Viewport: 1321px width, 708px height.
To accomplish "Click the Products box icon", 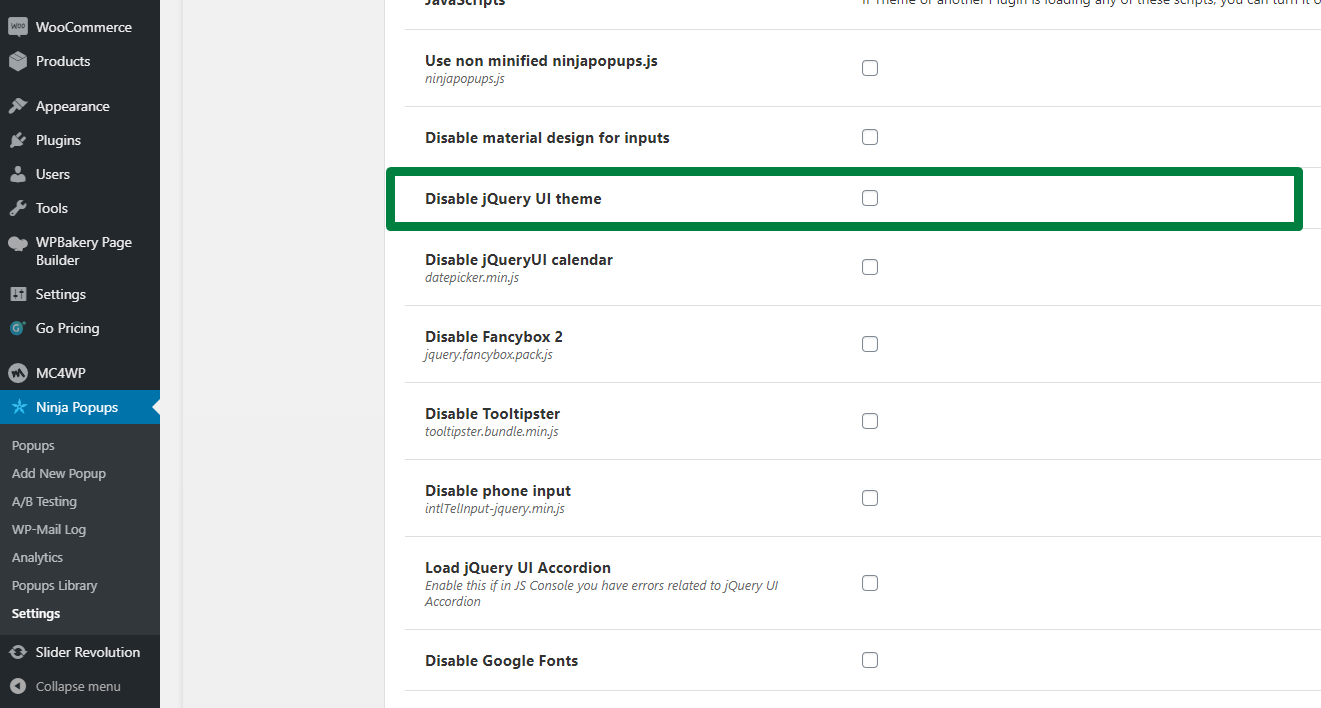I will (17, 61).
